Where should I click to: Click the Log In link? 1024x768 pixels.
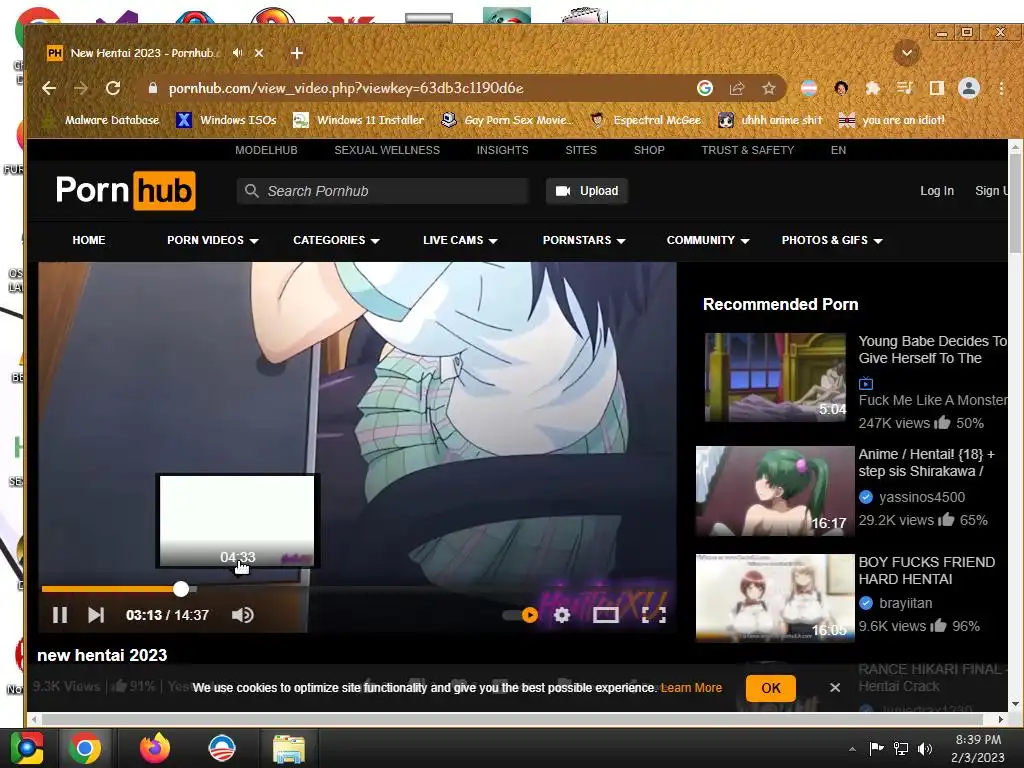(936, 191)
